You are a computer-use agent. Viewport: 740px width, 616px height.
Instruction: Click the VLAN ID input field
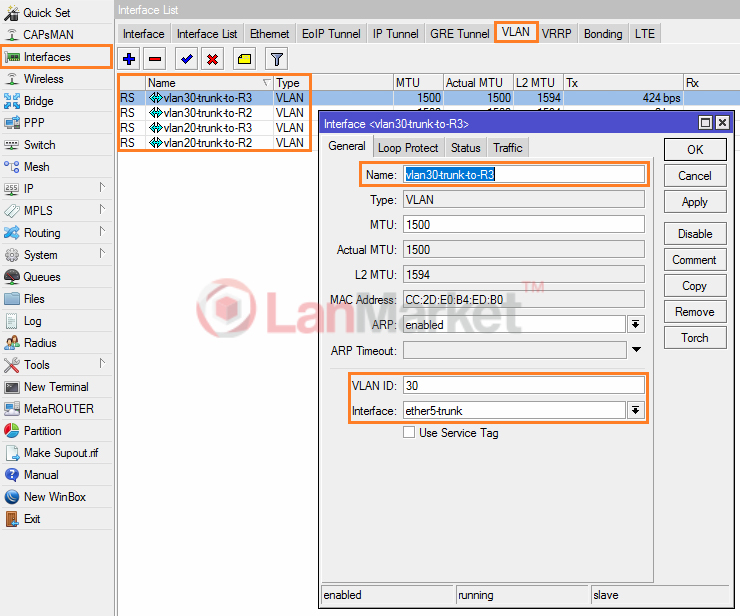click(x=523, y=385)
